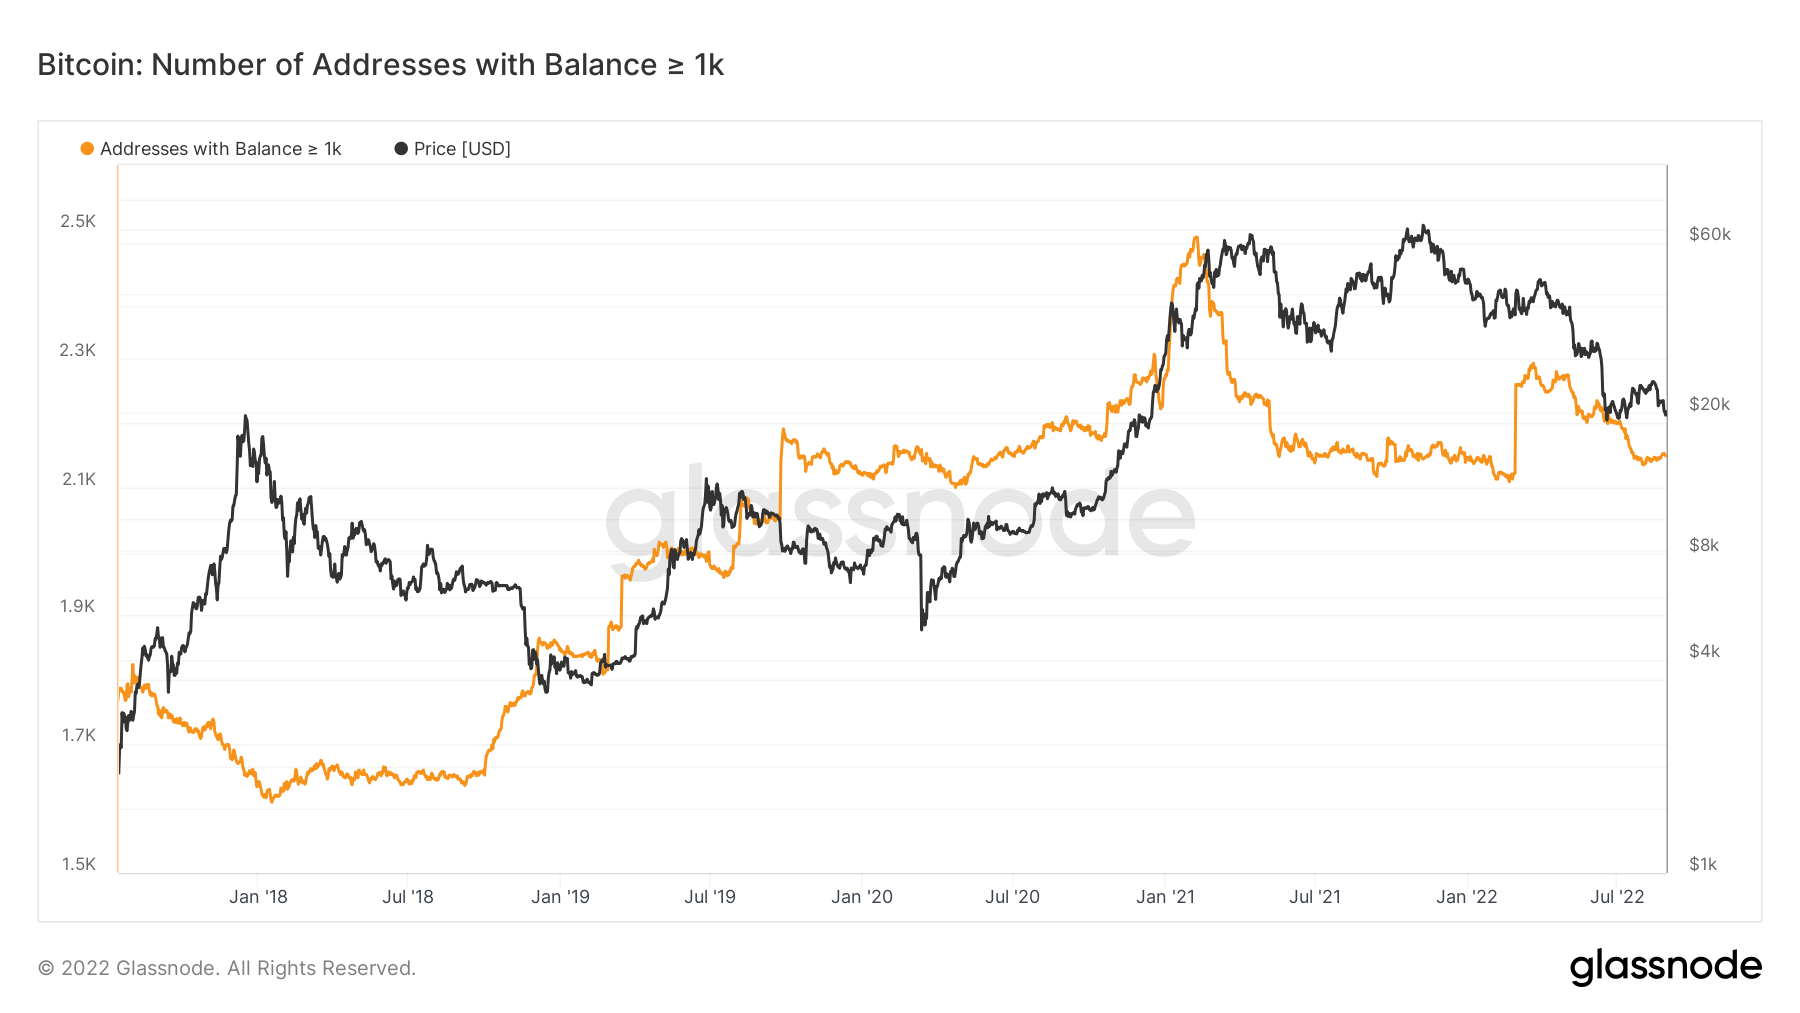Select the Jul '19 x-axis label
Image resolution: width=1800 pixels, height=1013 pixels.
click(x=710, y=897)
